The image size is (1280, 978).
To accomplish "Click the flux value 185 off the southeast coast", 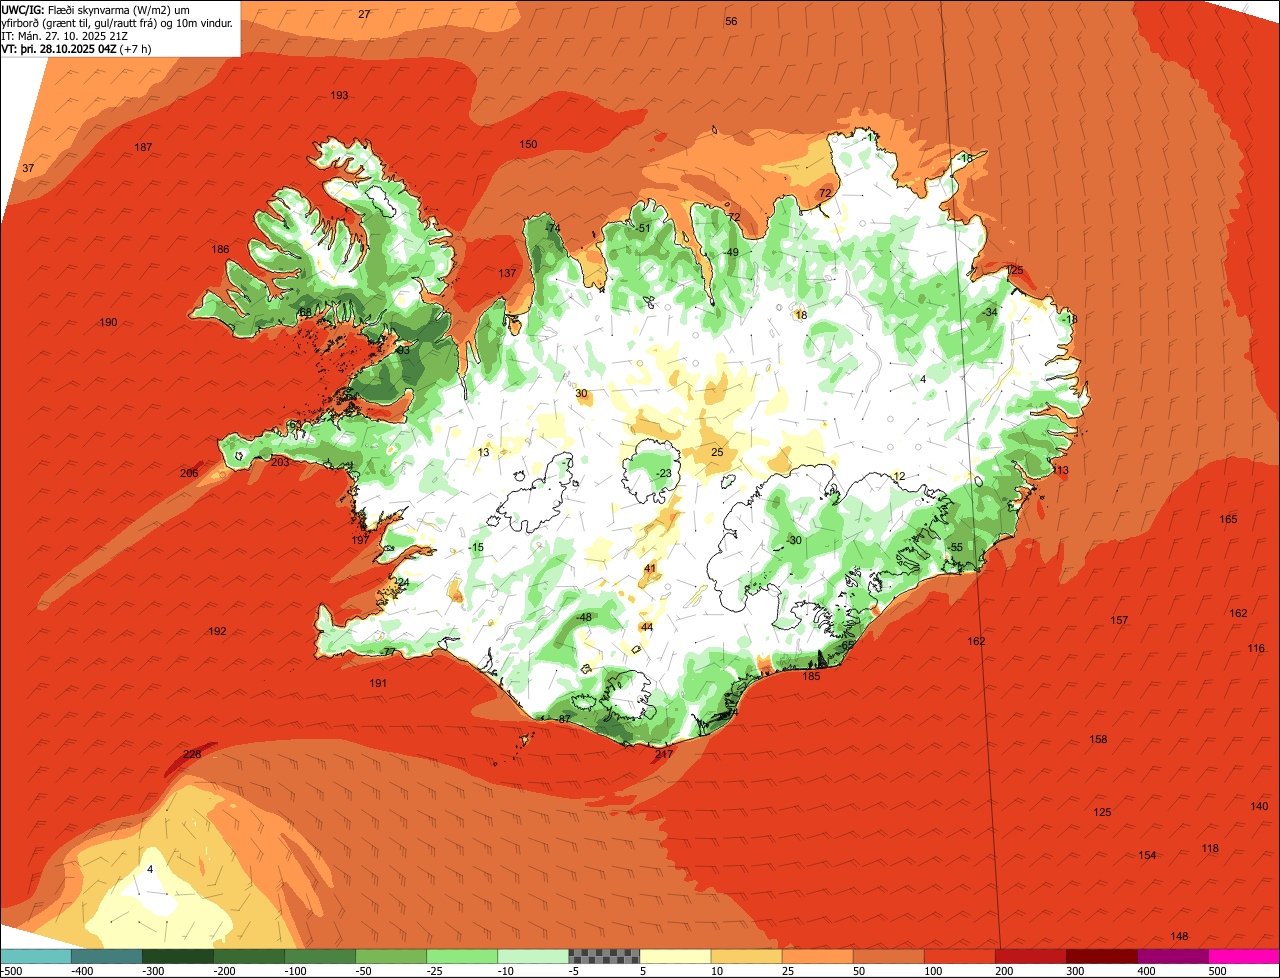I will pyautogui.click(x=812, y=676).
